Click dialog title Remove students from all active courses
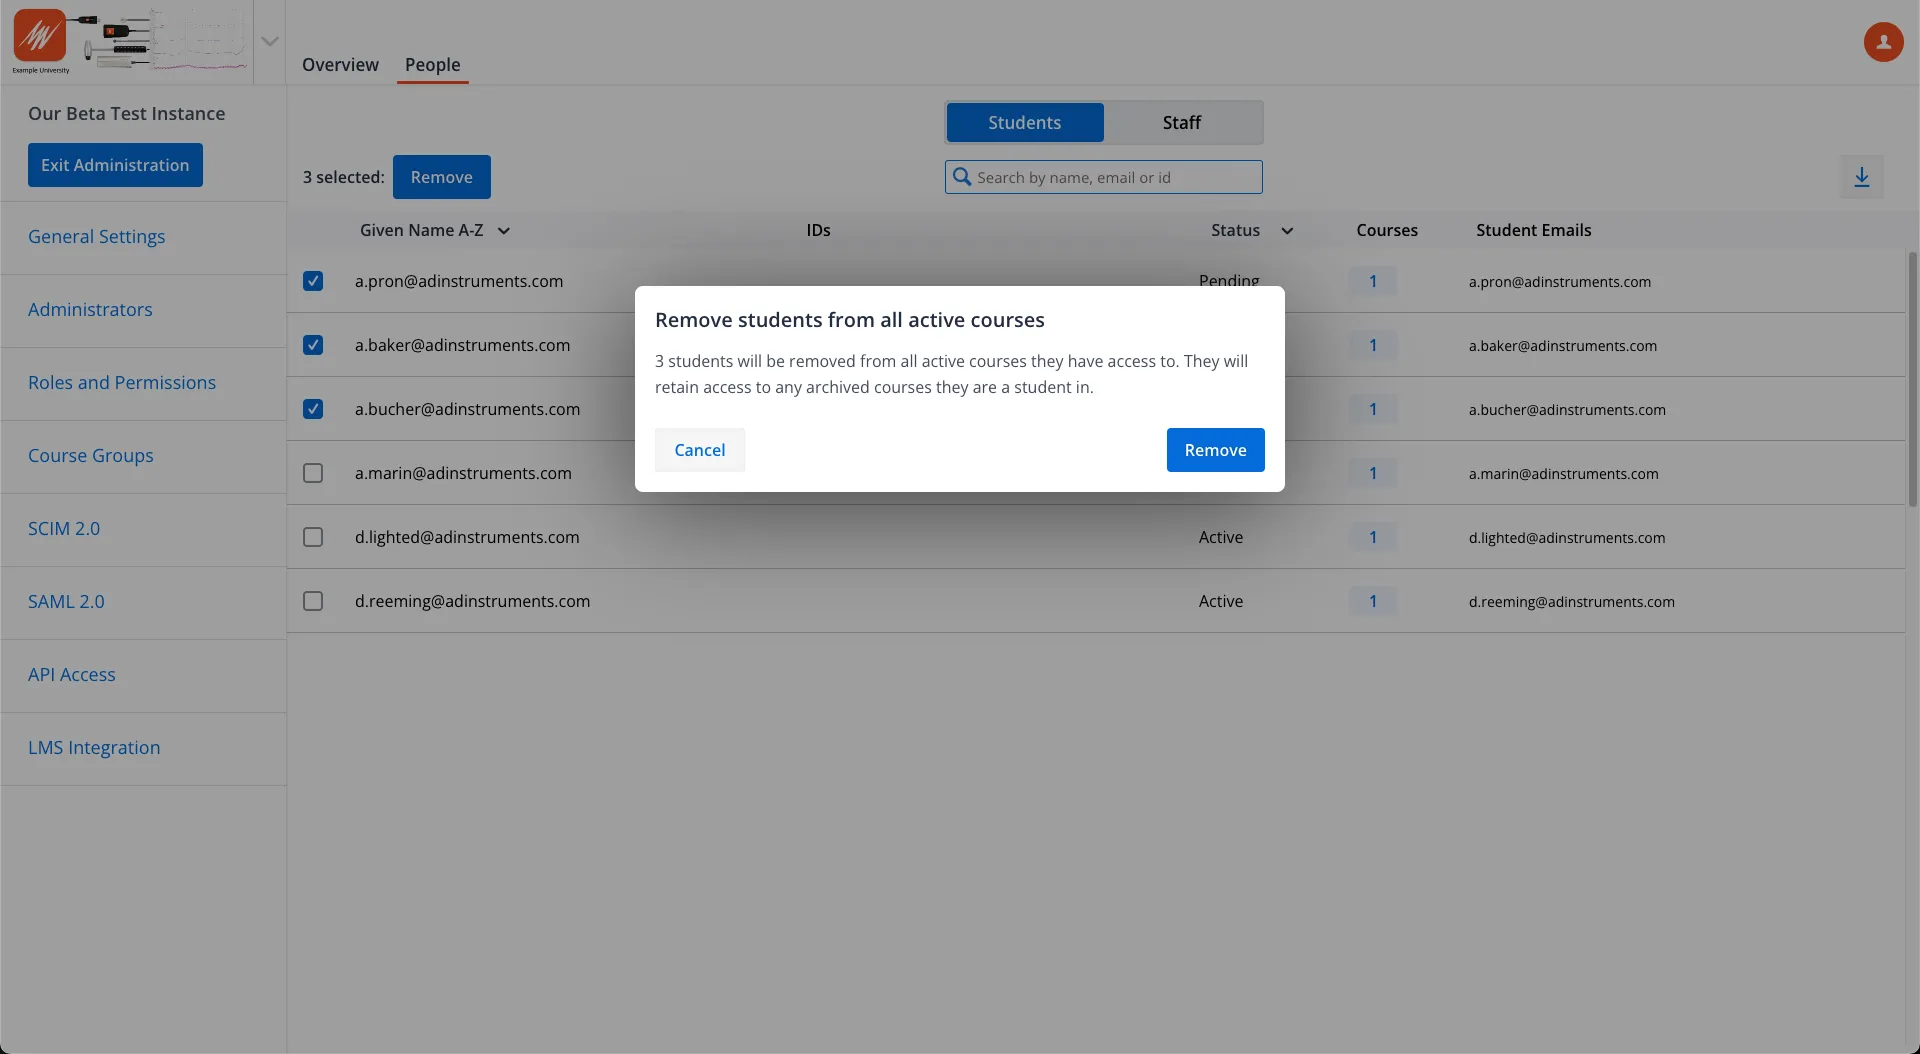1920x1054 pixels. coord(849,320)
